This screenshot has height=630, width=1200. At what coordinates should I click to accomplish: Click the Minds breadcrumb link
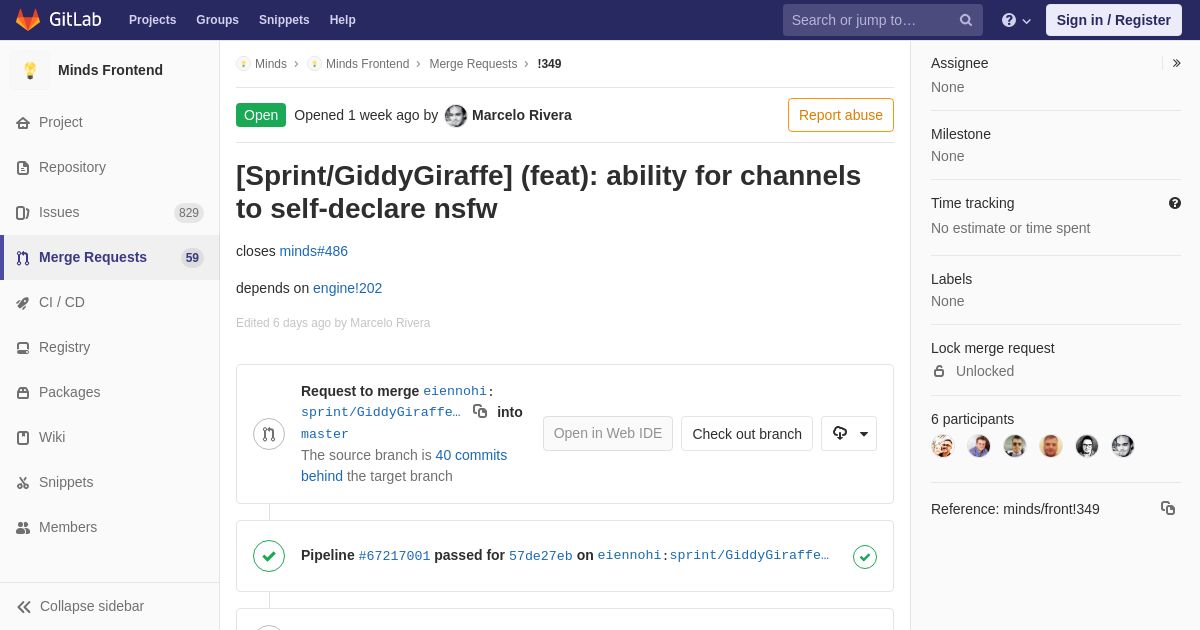270,64
